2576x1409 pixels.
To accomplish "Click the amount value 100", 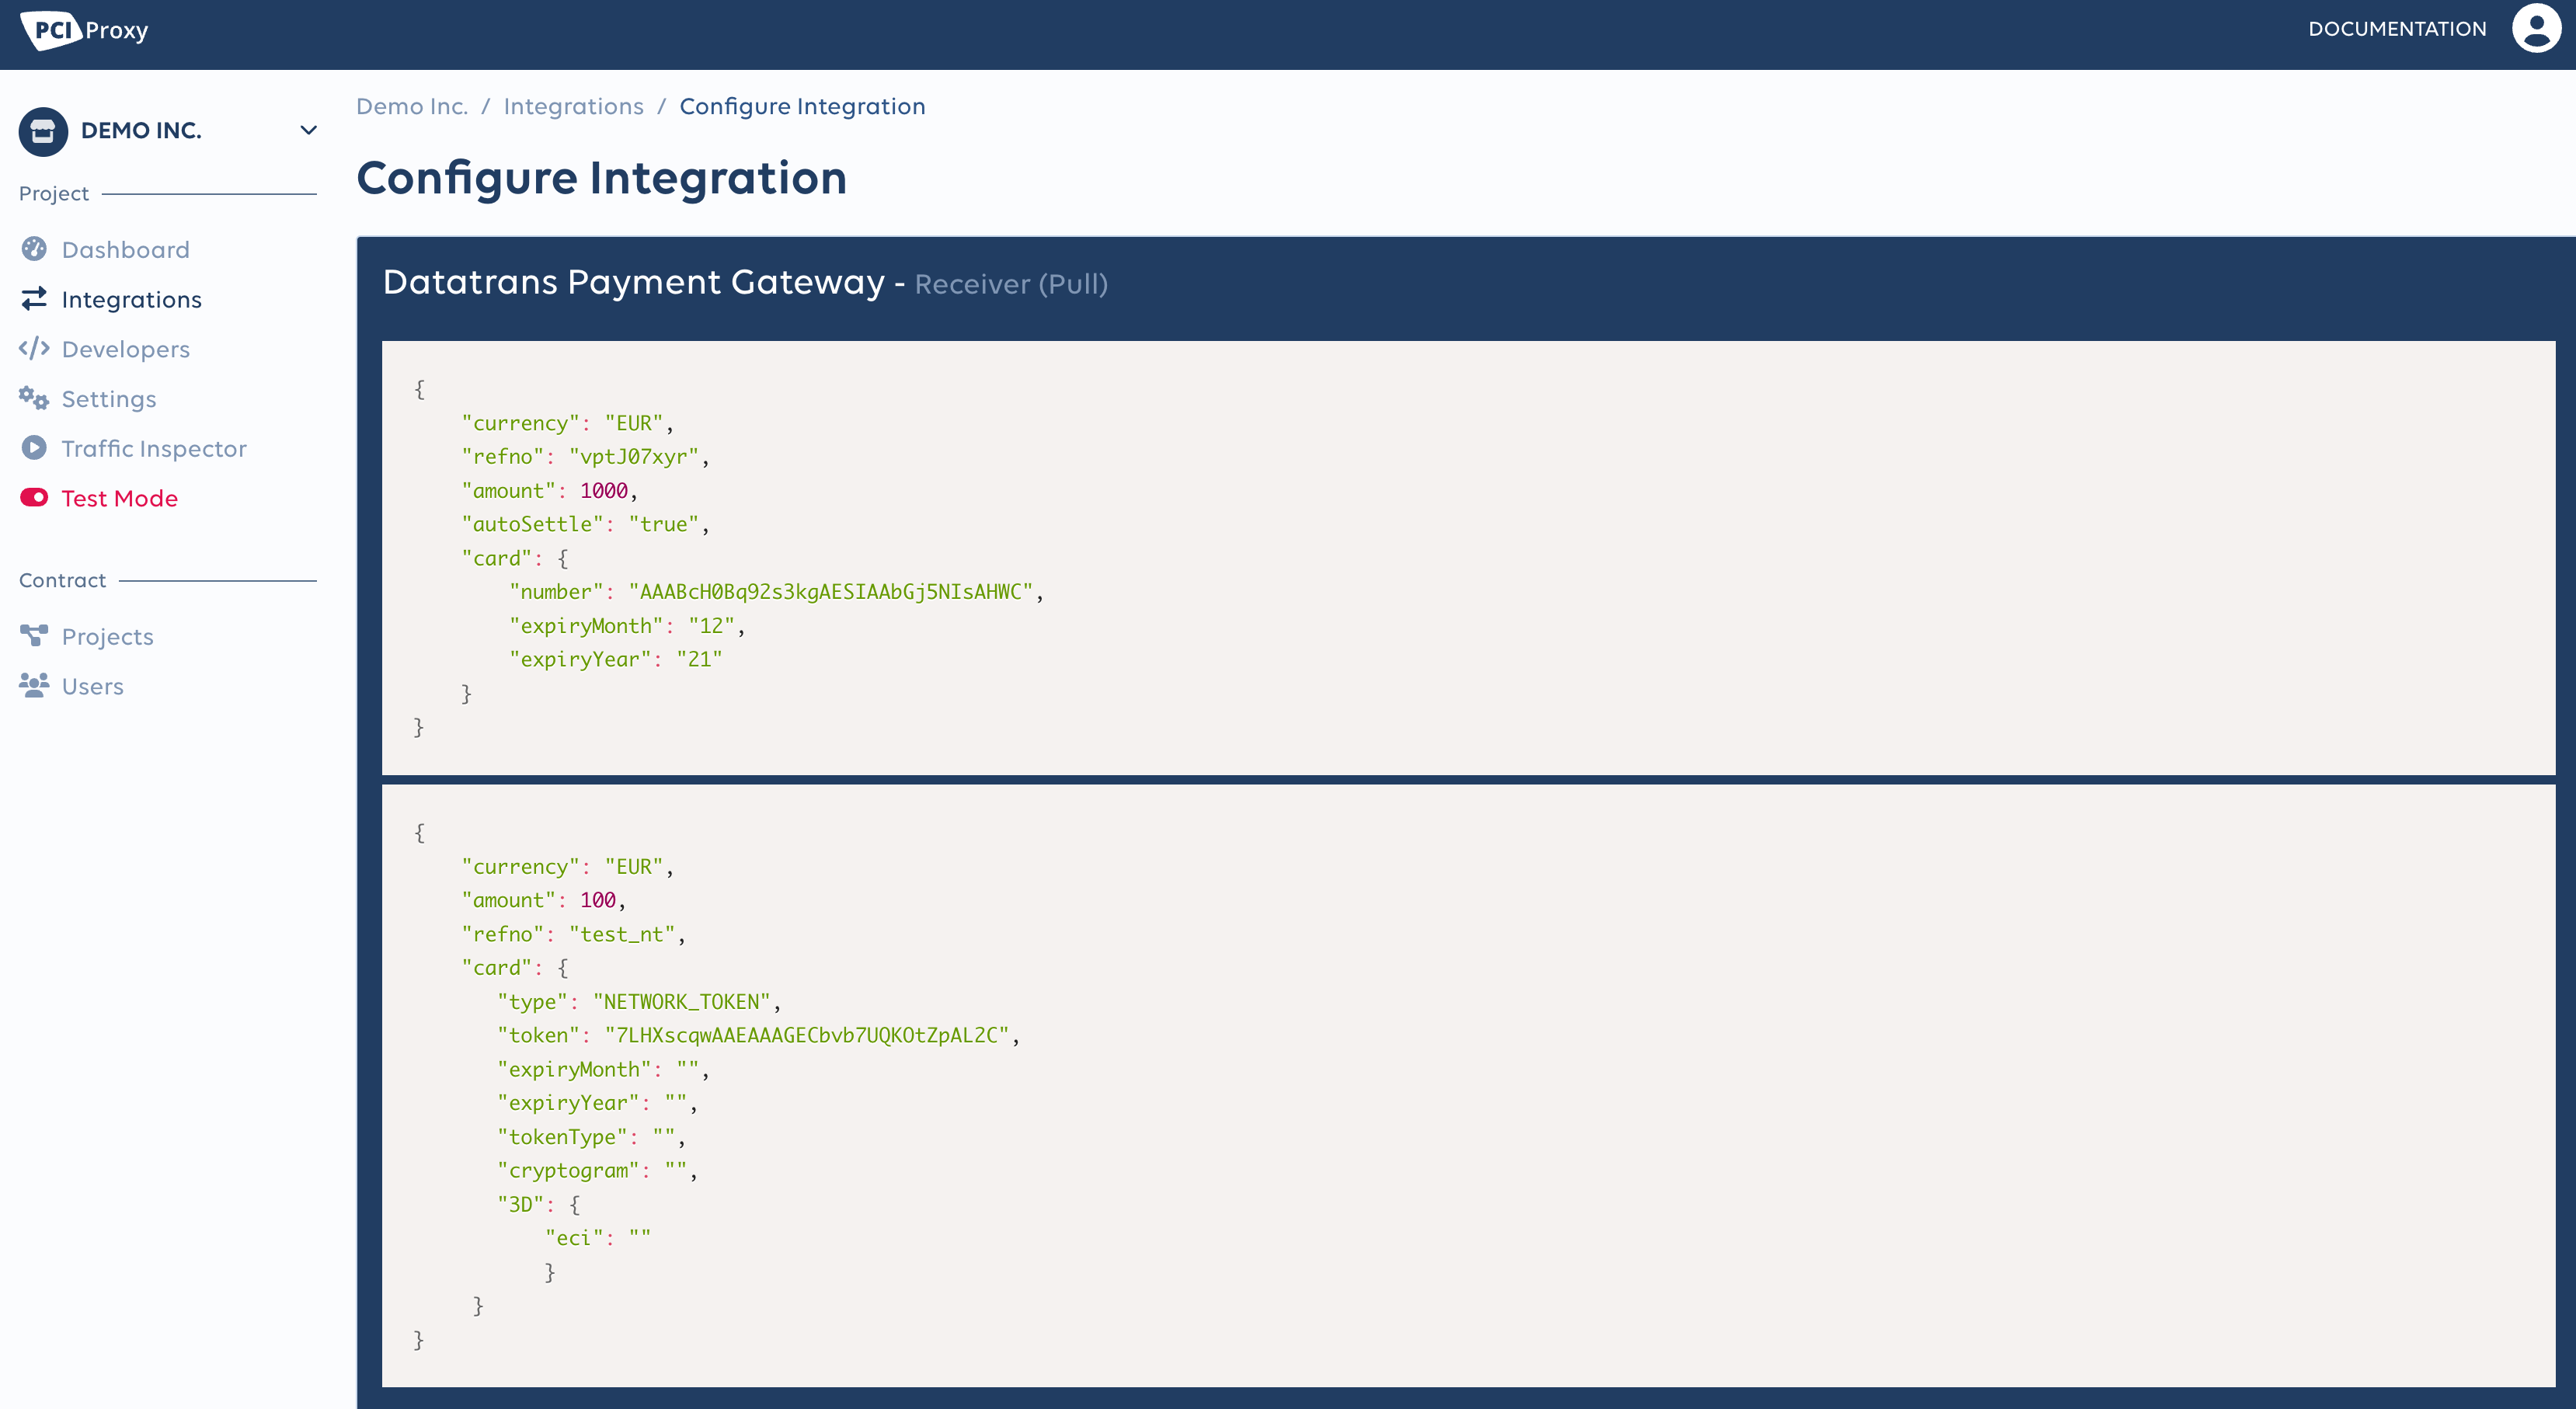I will (597, 900).
